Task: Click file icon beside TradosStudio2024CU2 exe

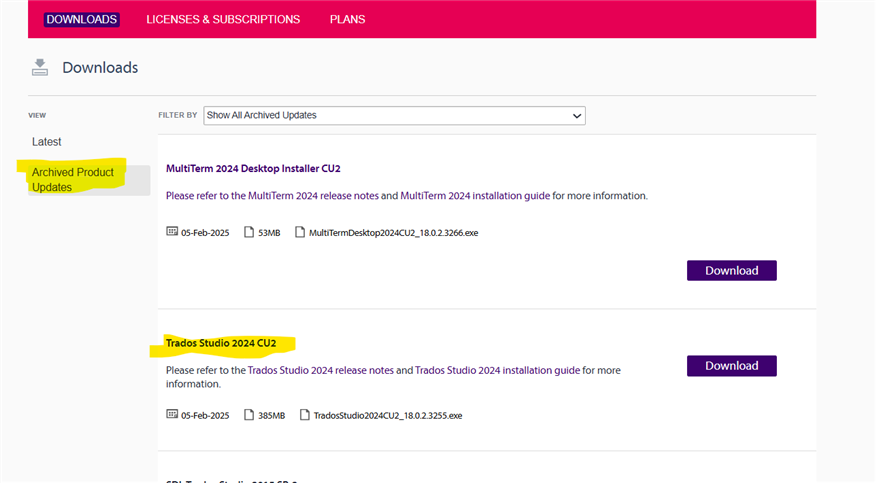Action: click(x=304, y=415)
